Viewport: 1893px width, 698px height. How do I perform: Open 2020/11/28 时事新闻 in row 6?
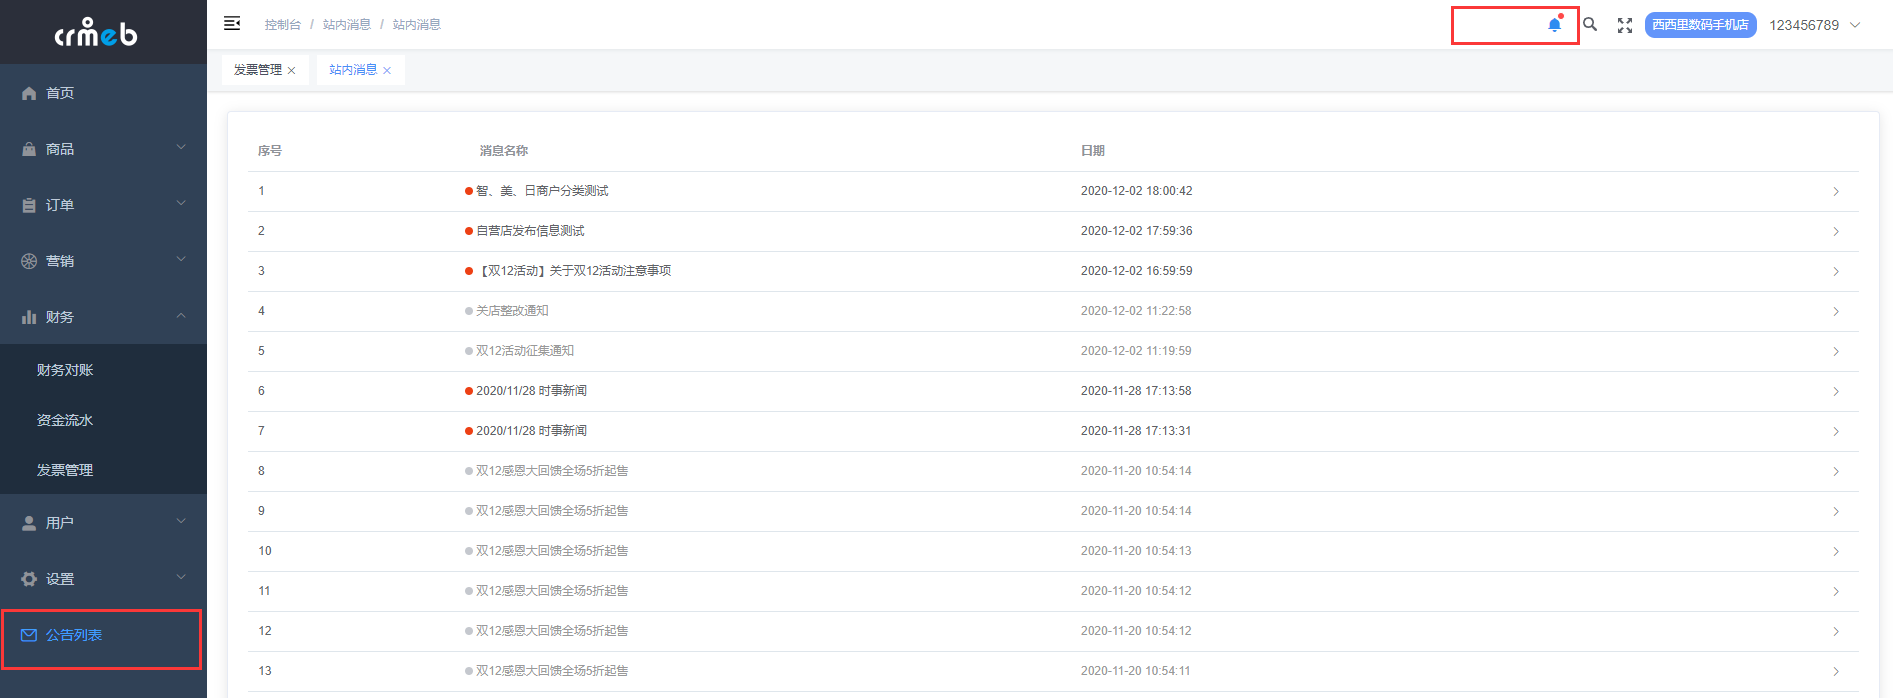[x=531, y=391]
